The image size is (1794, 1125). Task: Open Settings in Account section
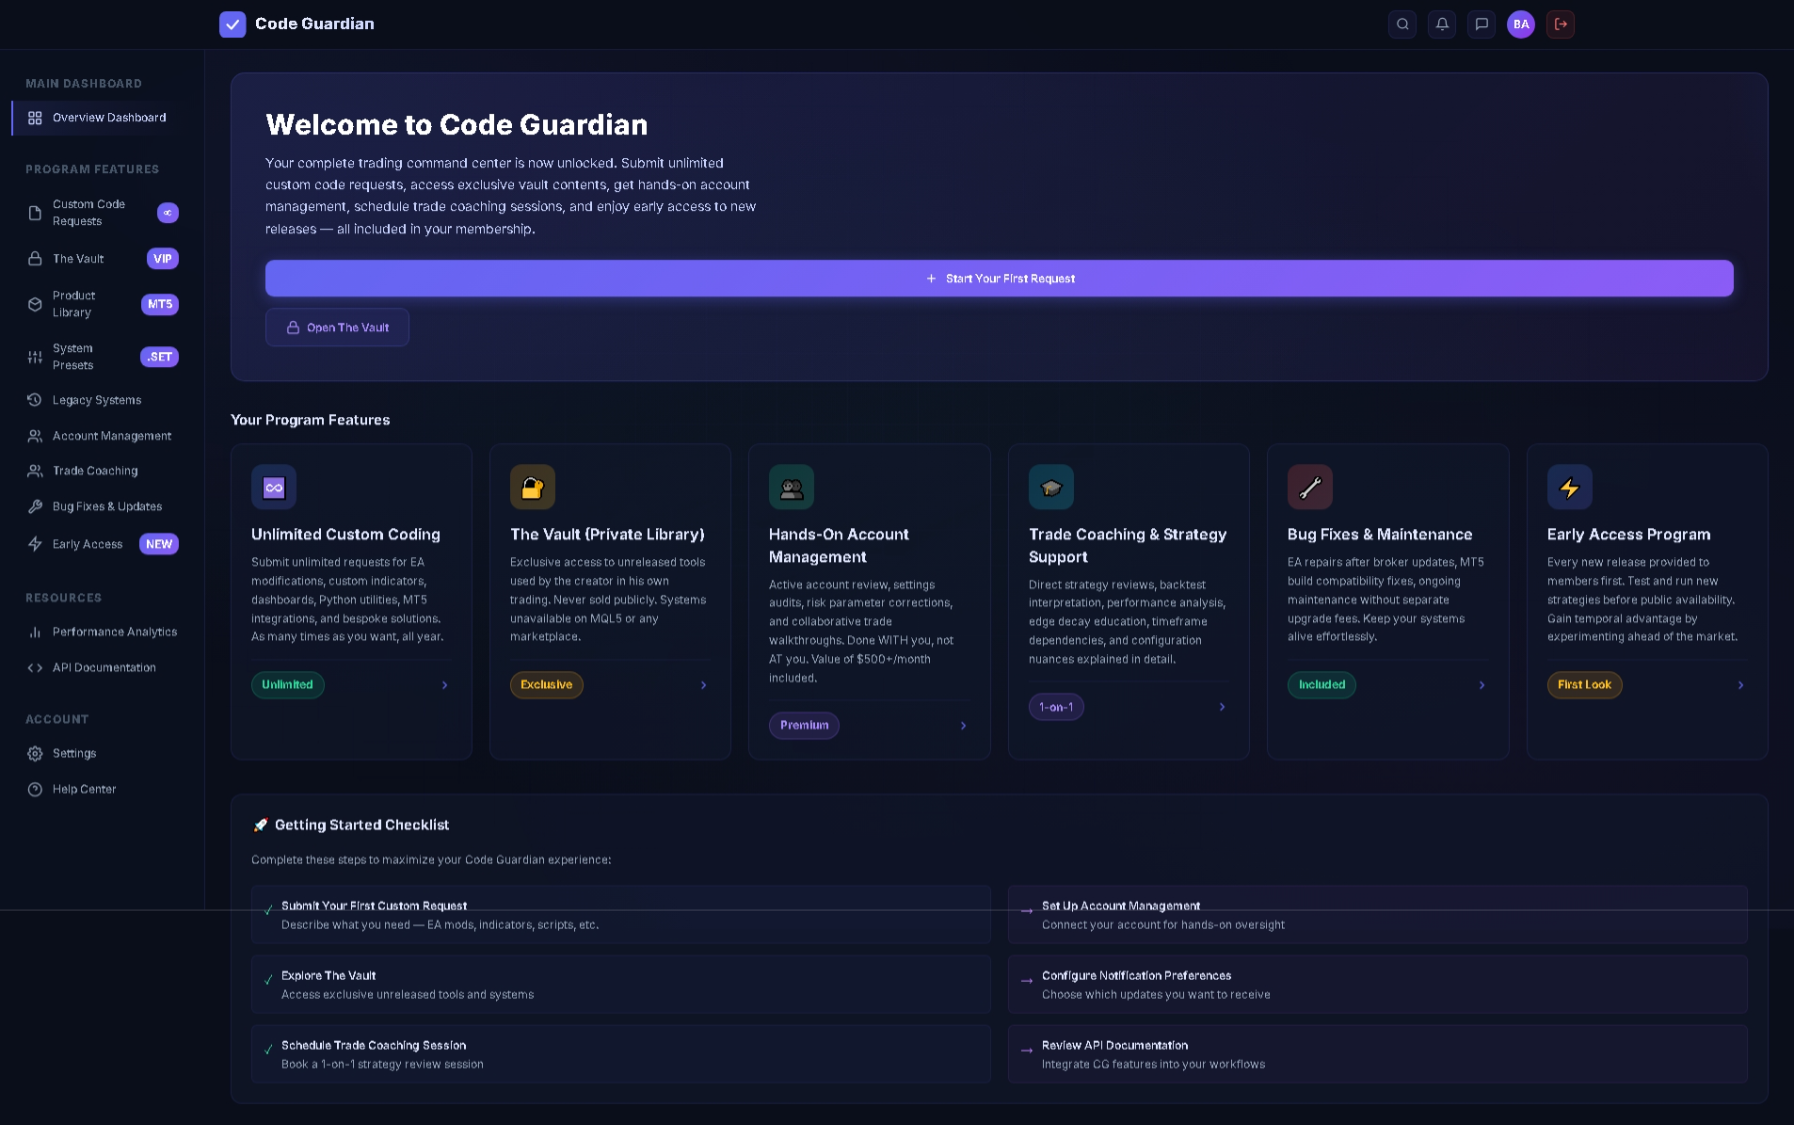click(x=102, y=753)
